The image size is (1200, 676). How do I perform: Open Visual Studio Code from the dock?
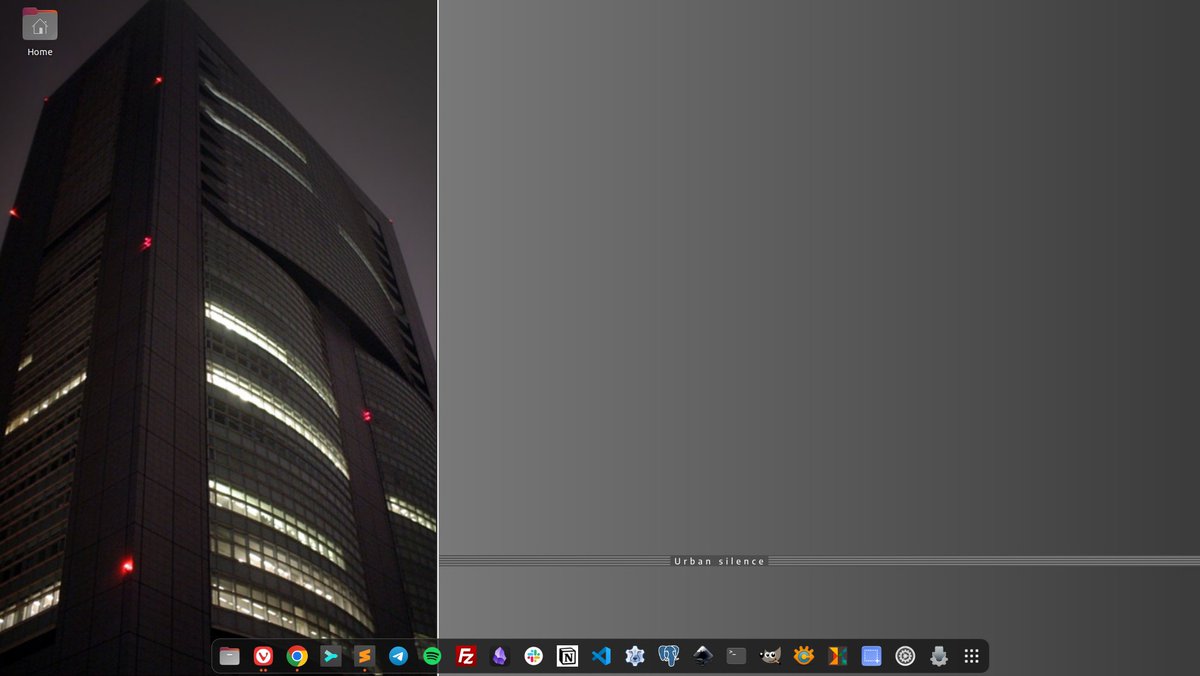pyautogui.click(x=601, y=656)
